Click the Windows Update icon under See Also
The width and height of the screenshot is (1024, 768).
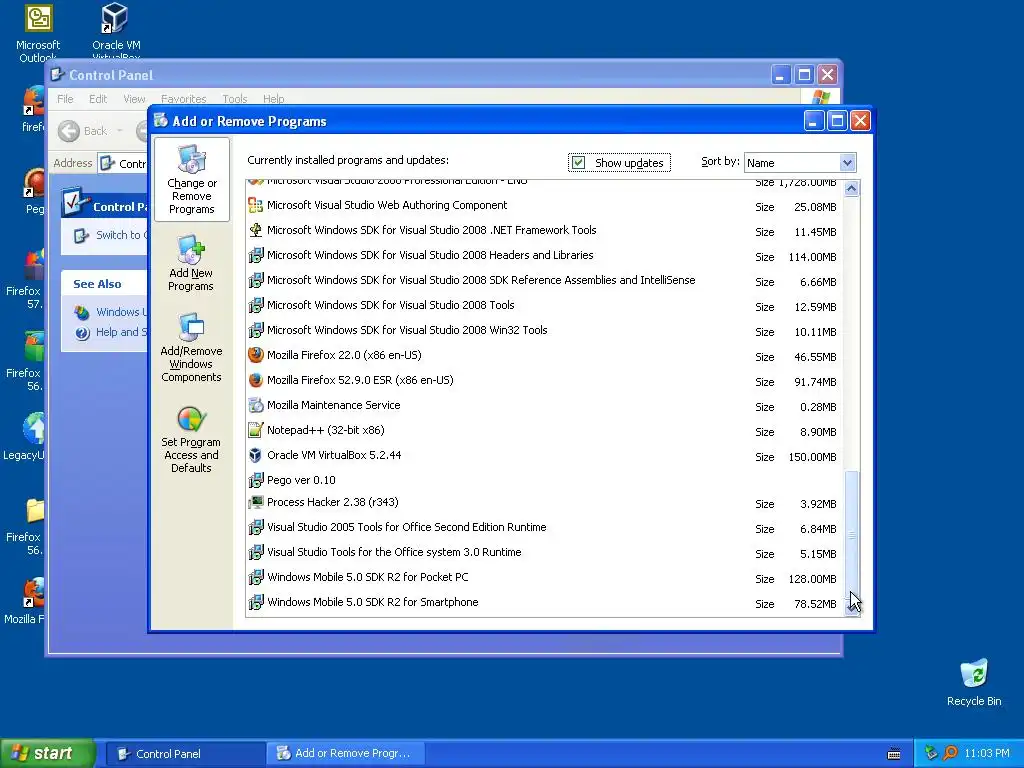coord(82,312)
